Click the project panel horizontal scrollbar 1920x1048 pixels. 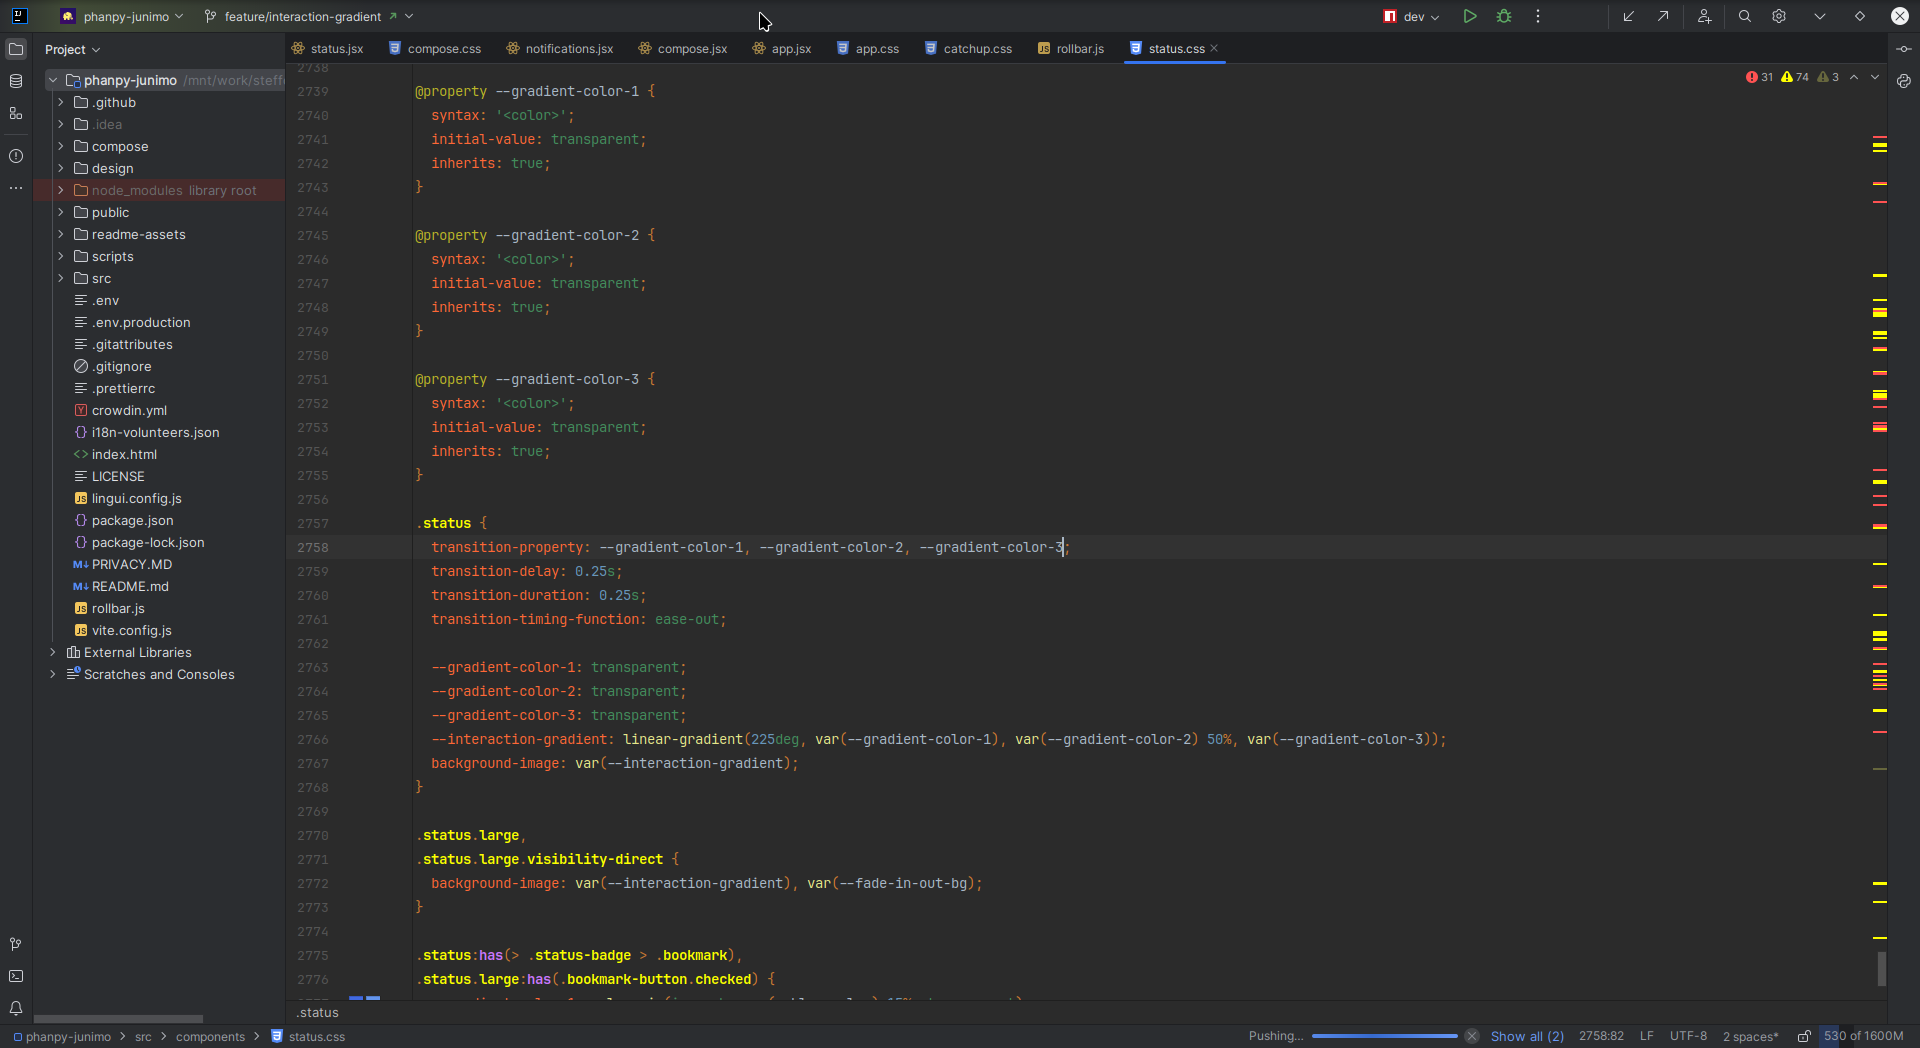tap(118, 1019)
